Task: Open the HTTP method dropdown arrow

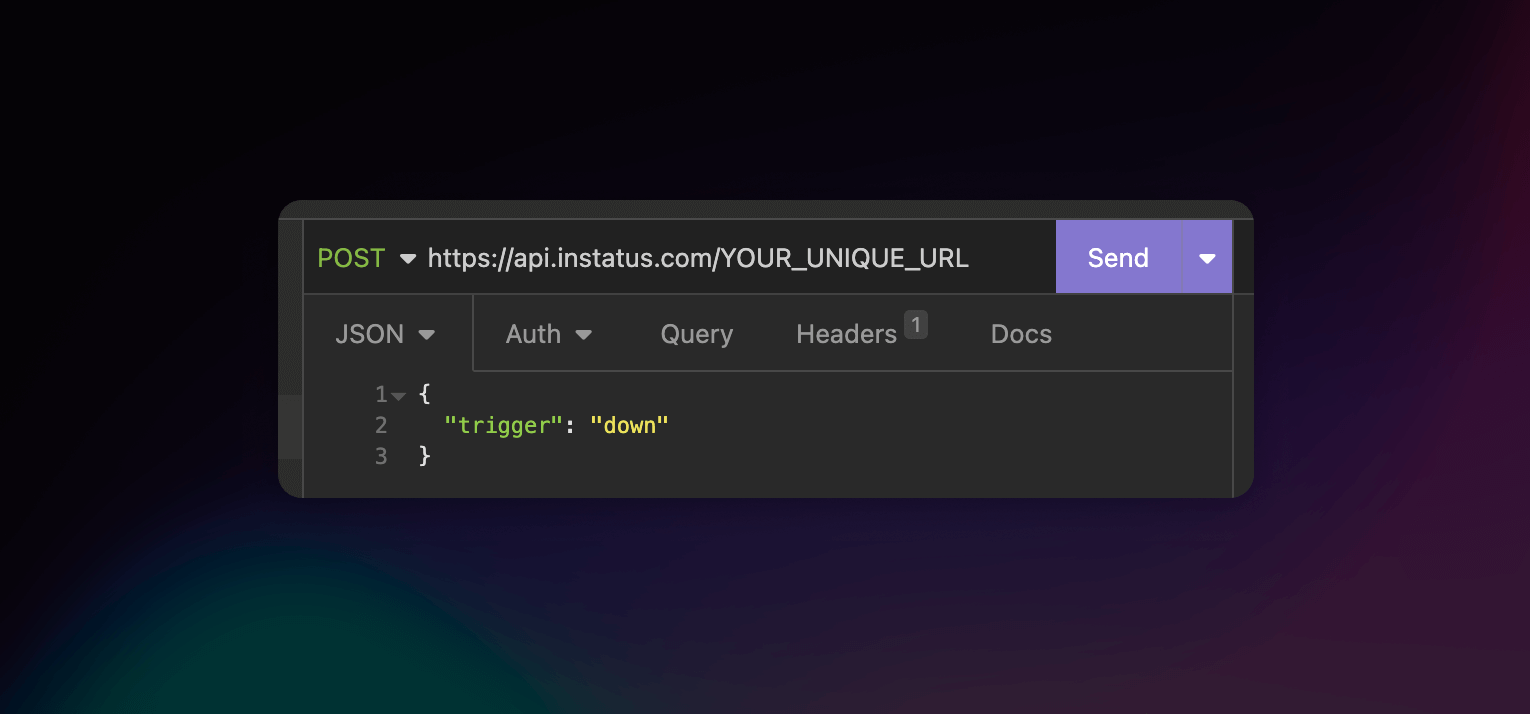Action: tap(407, 259)
